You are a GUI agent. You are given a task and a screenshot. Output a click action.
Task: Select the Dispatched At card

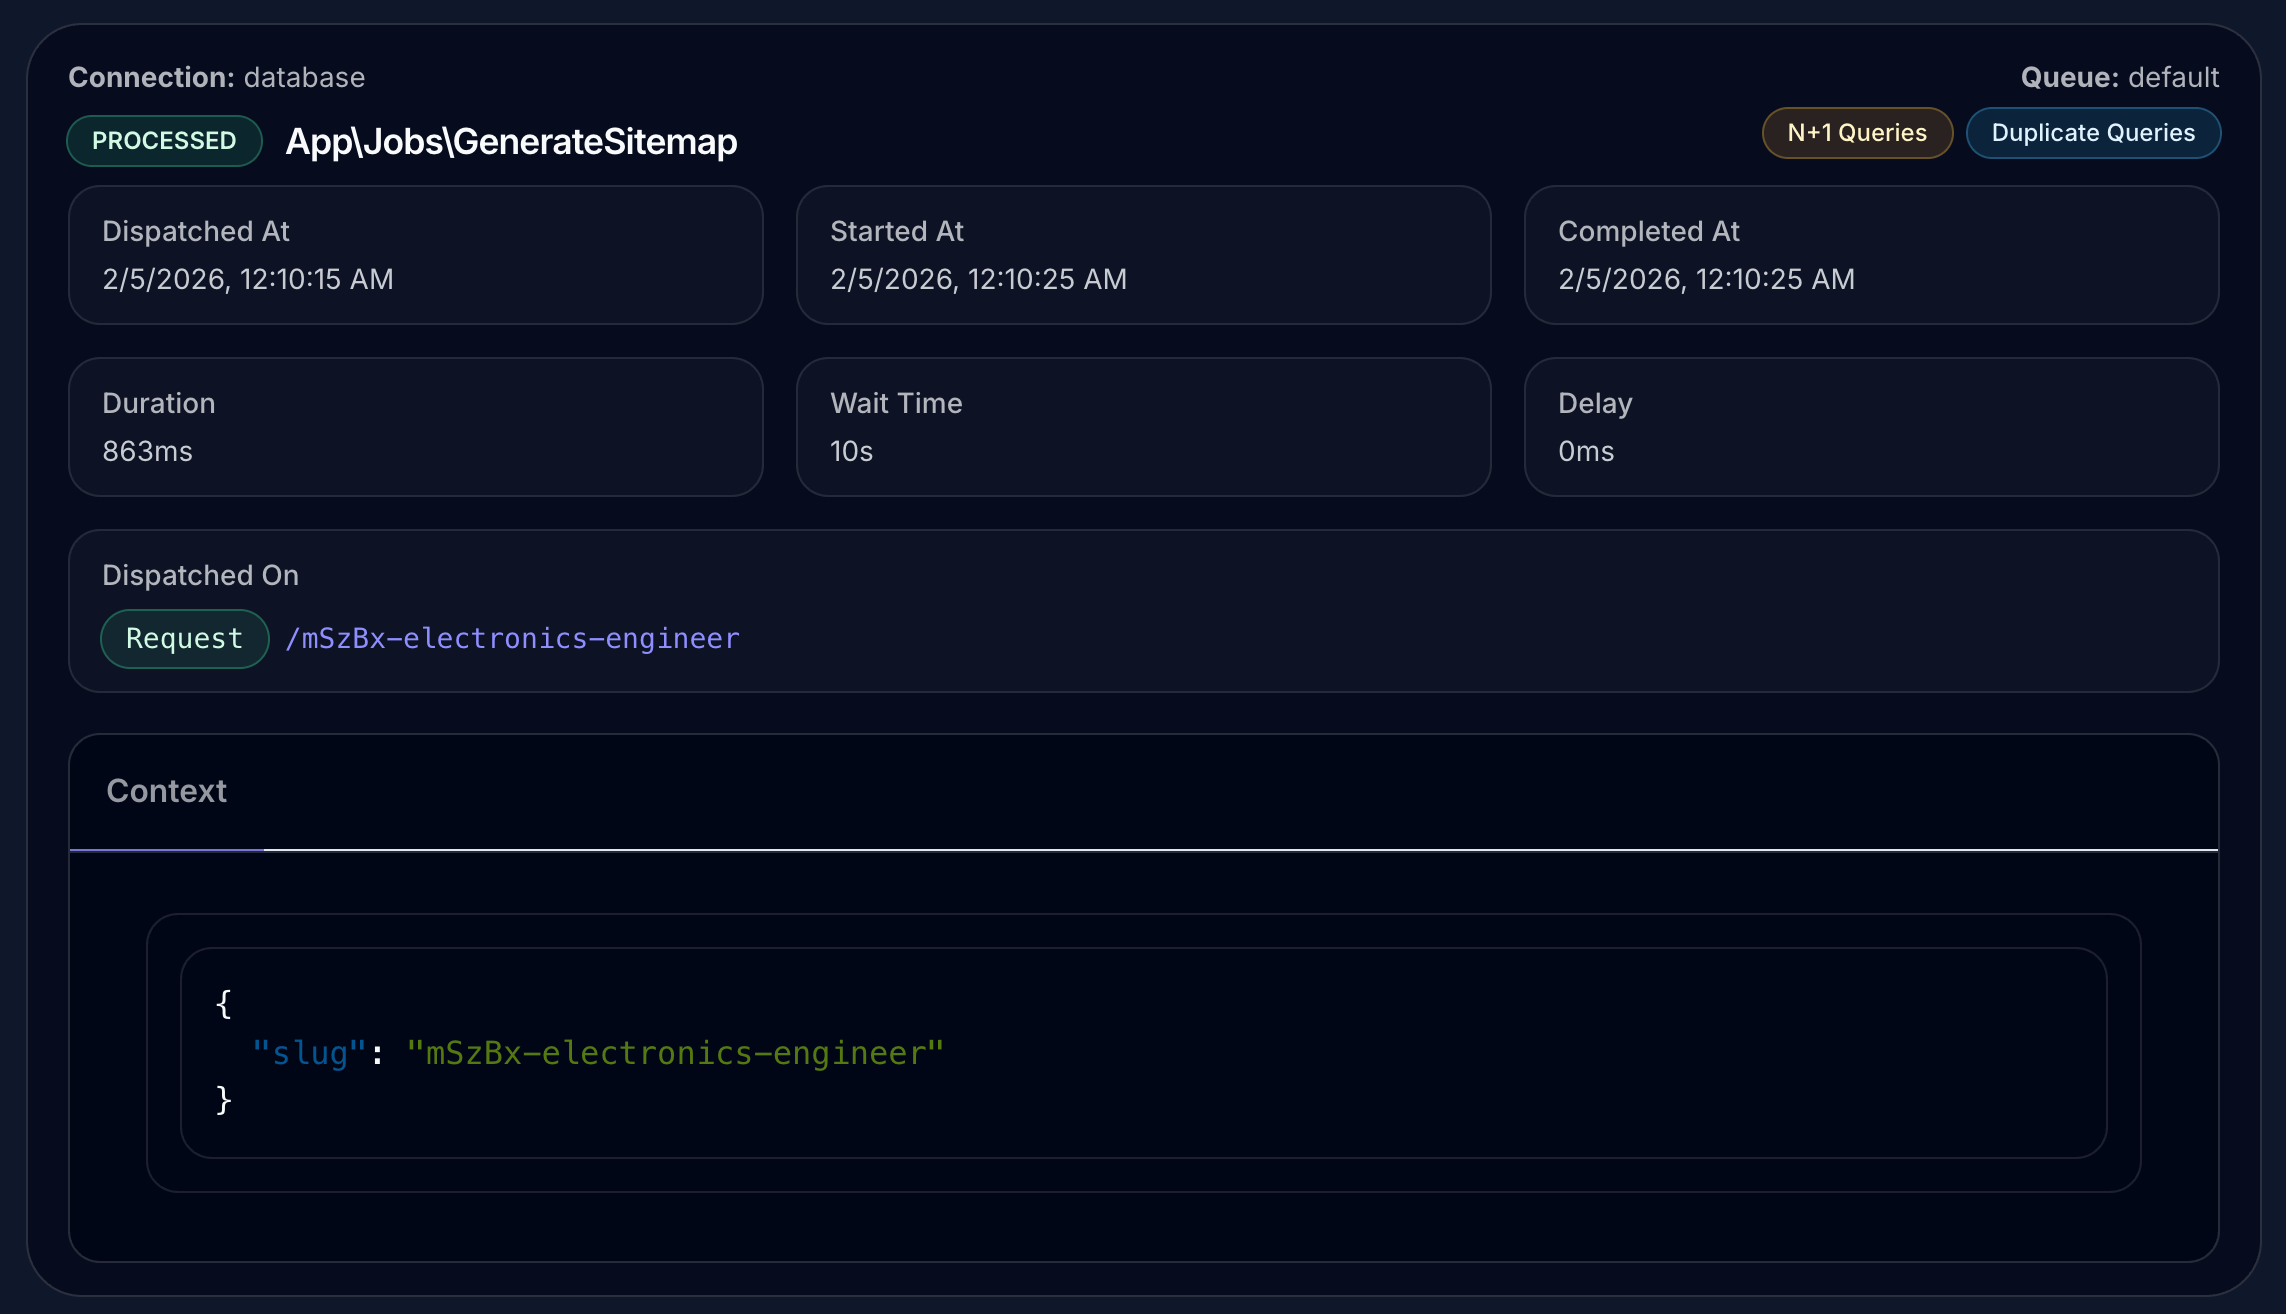click(x=415, y=255)
